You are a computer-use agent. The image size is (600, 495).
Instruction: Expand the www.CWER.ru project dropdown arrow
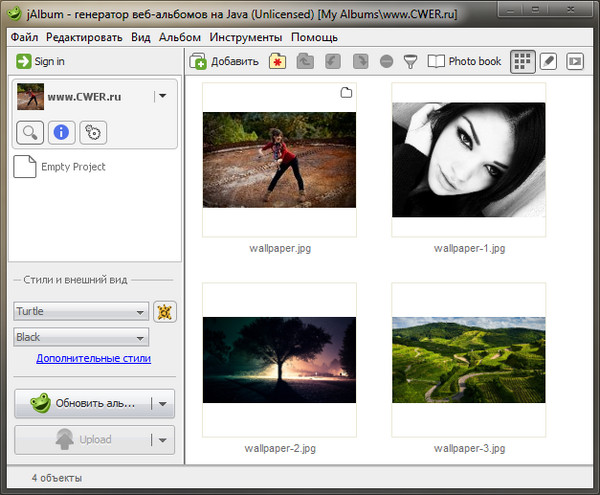pyautogui.click(x=162, y=97)
